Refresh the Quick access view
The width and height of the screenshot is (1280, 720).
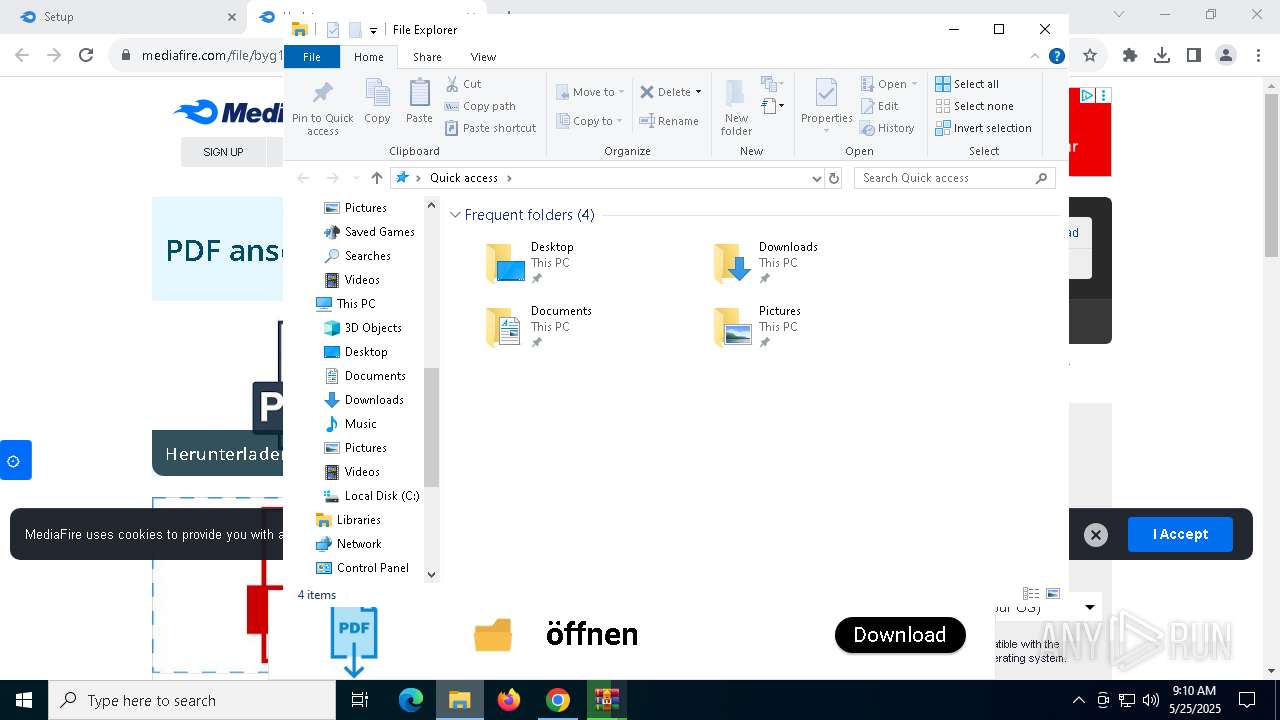click(x=835, y=178)
